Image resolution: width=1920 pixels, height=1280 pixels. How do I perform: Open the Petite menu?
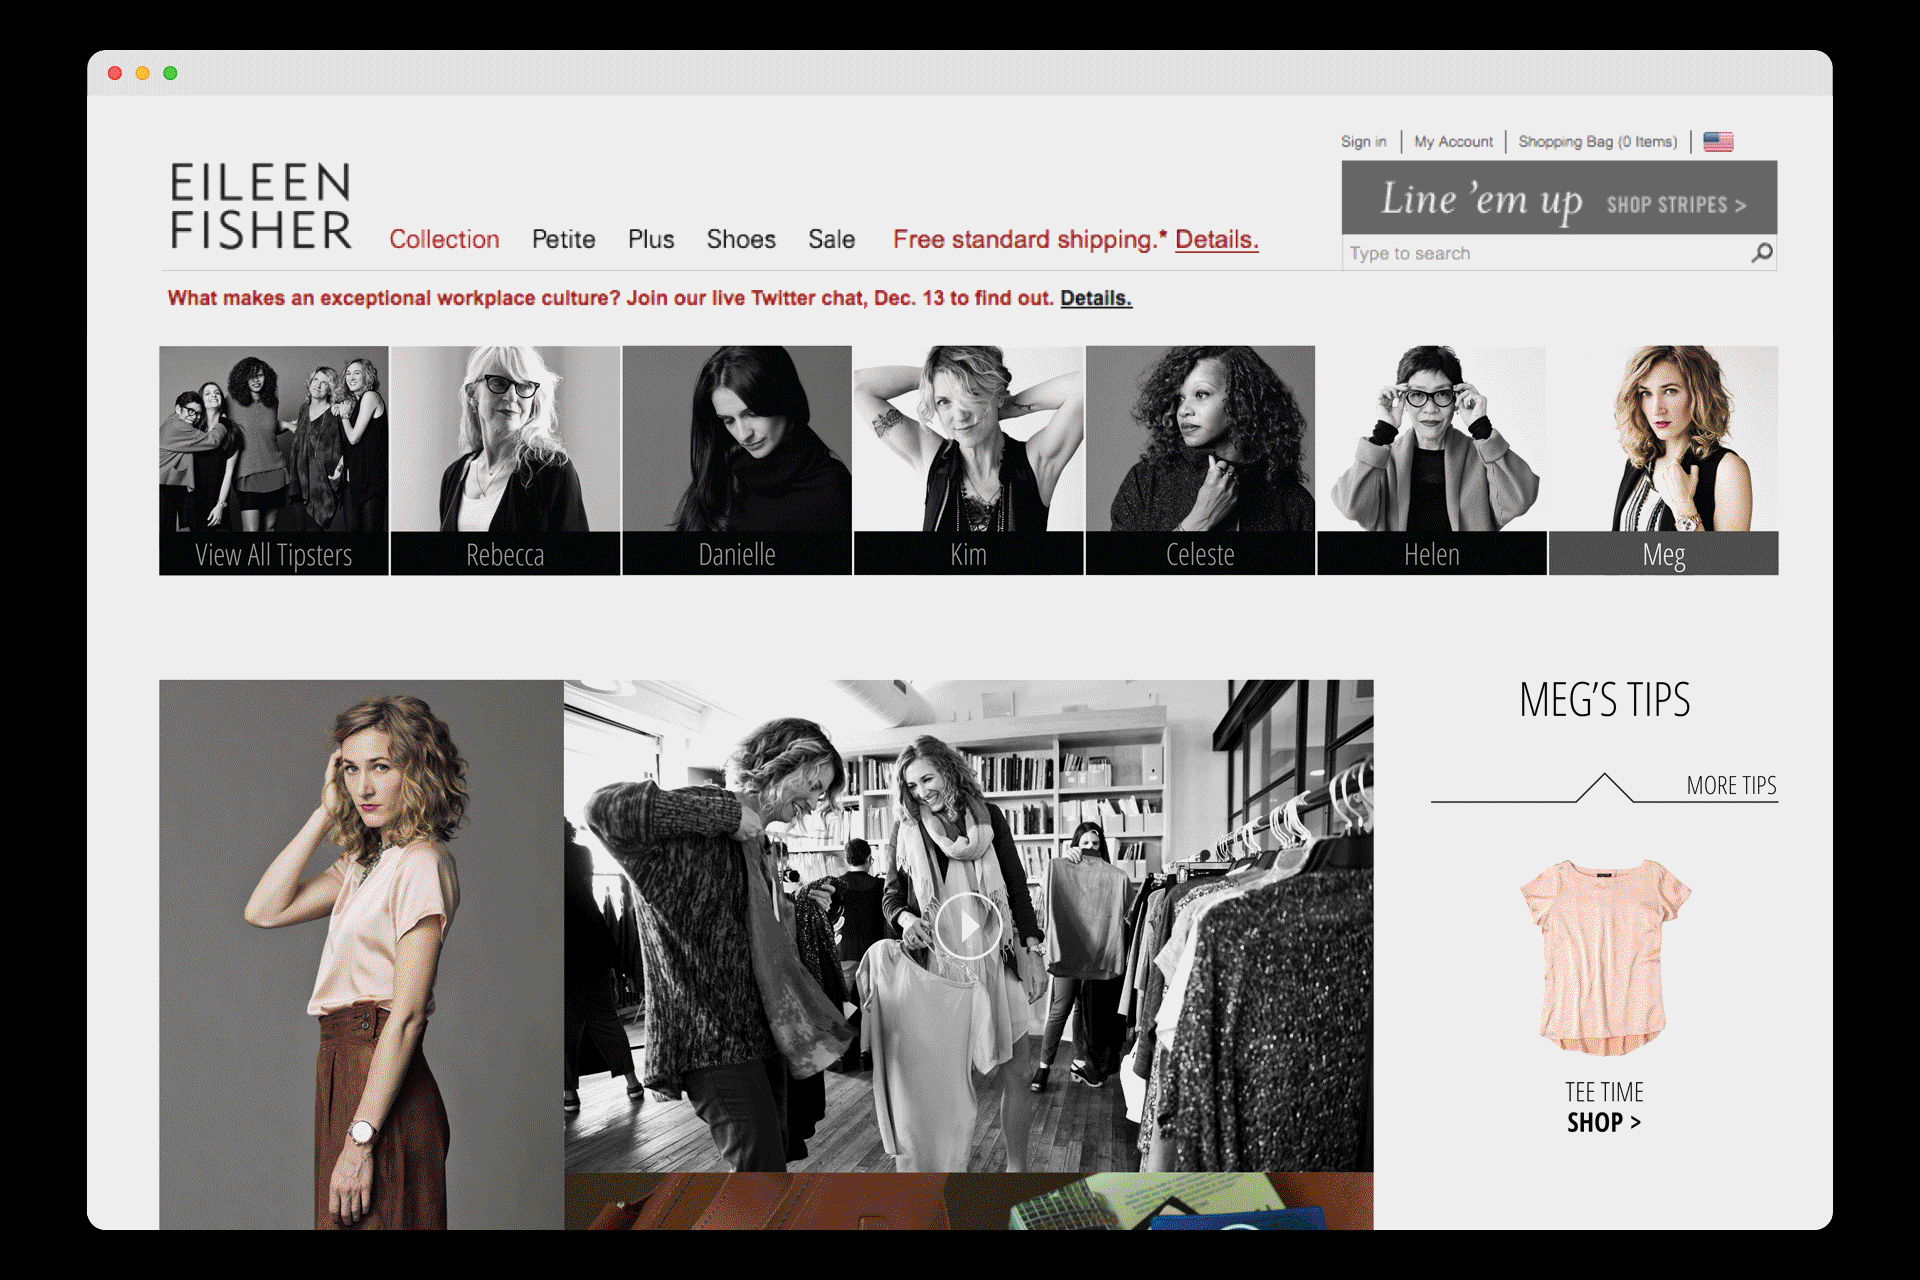pyautogui.click(x=563, y=240)
